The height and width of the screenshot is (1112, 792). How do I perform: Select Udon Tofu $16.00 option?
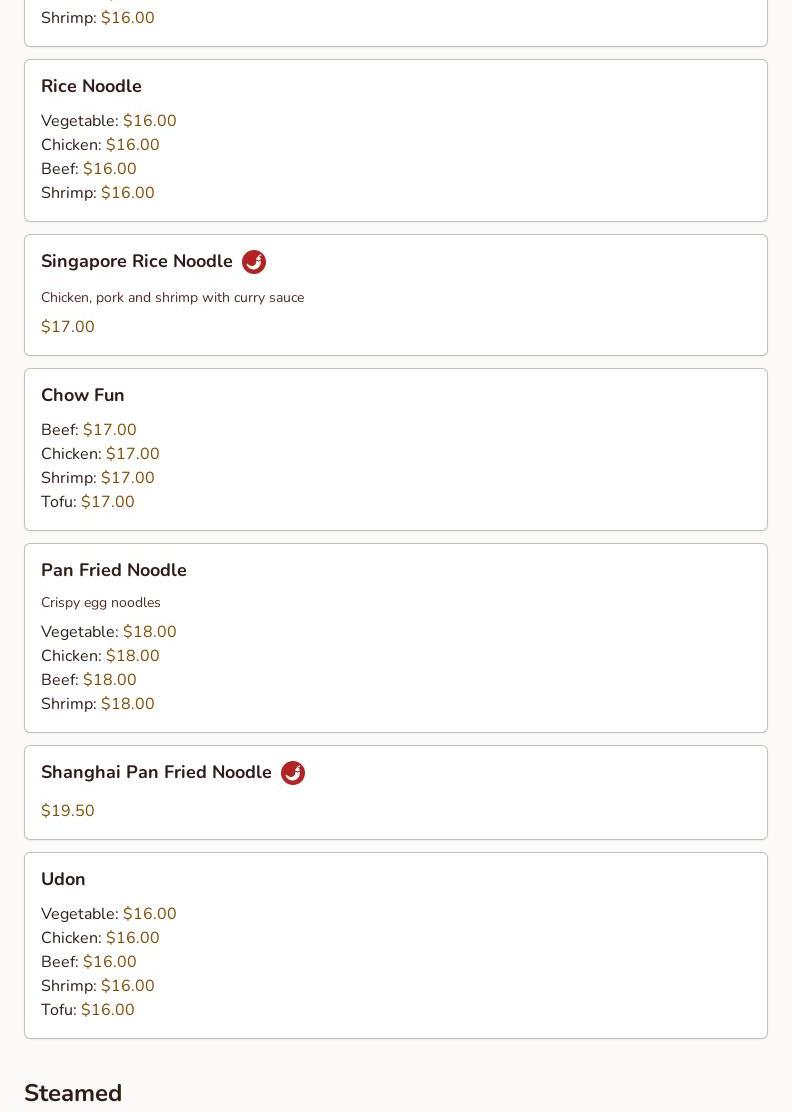coord(88,1009)
